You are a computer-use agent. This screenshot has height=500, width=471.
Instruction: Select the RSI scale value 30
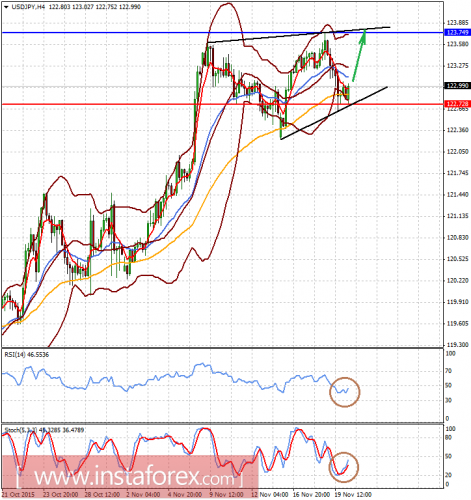click(449, 400)
